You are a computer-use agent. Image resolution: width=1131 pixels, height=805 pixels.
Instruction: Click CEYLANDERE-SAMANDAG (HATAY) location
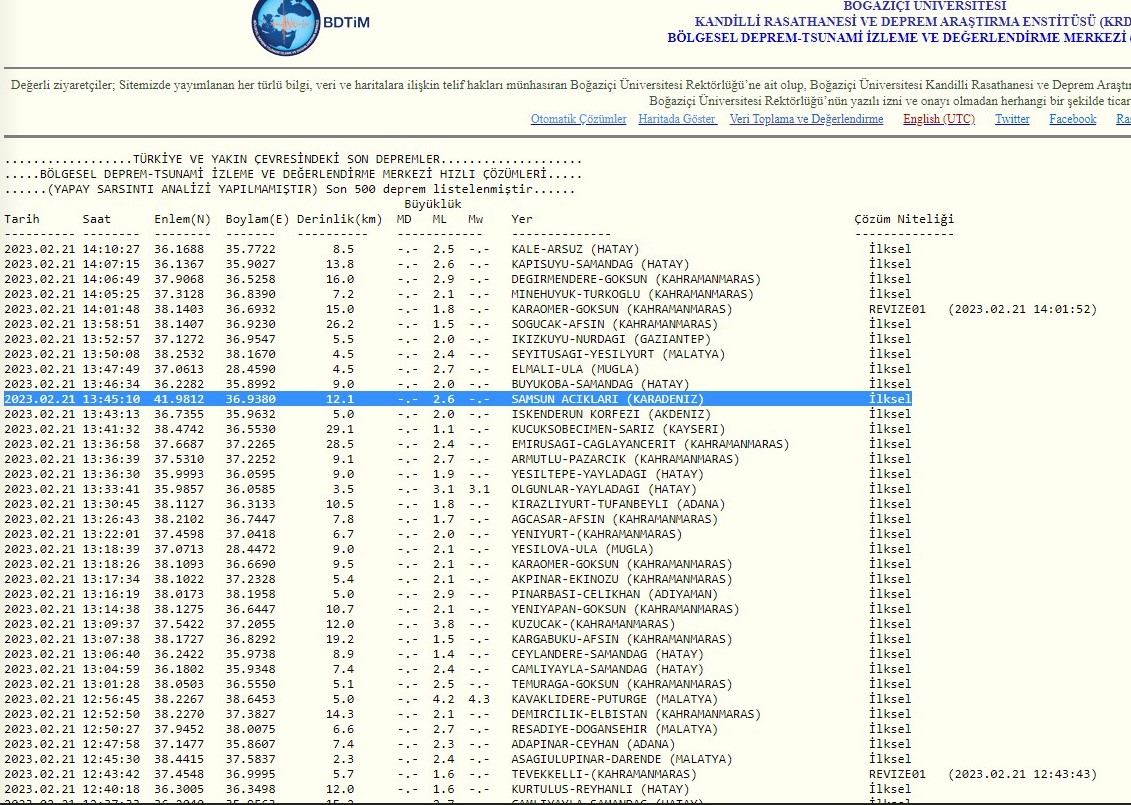607,654
